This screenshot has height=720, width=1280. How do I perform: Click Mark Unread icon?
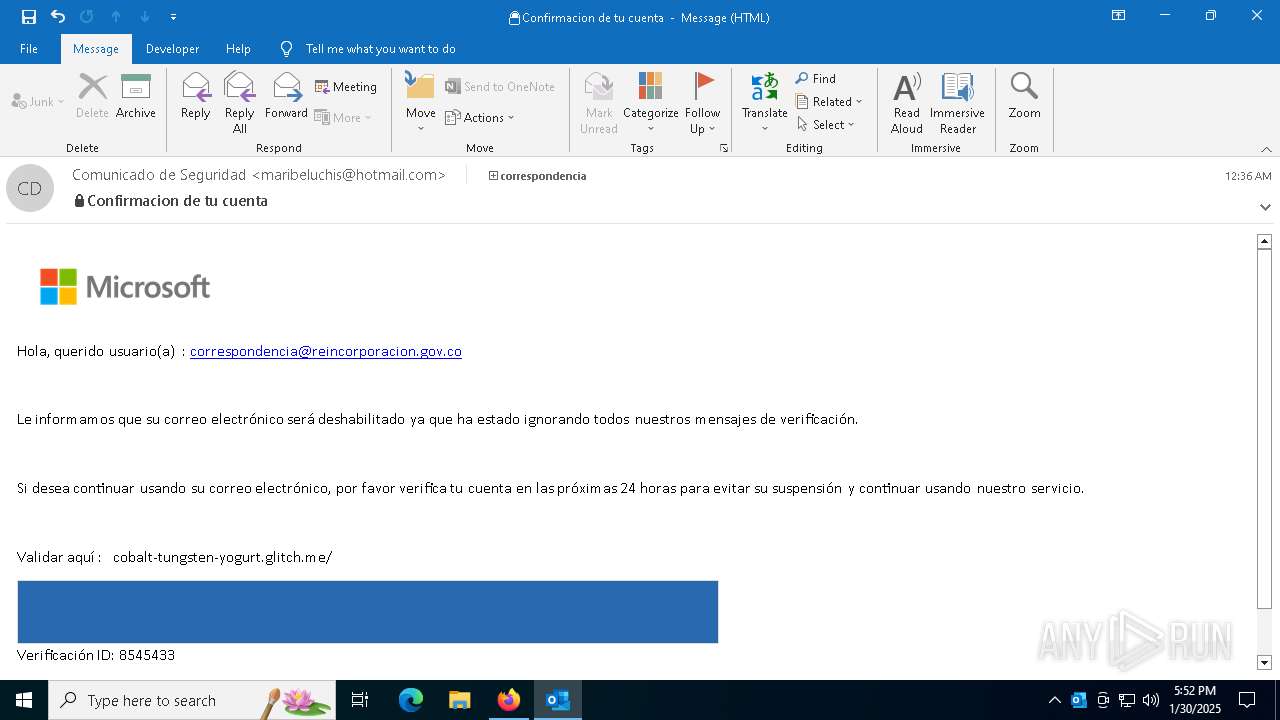click(599, 102)
